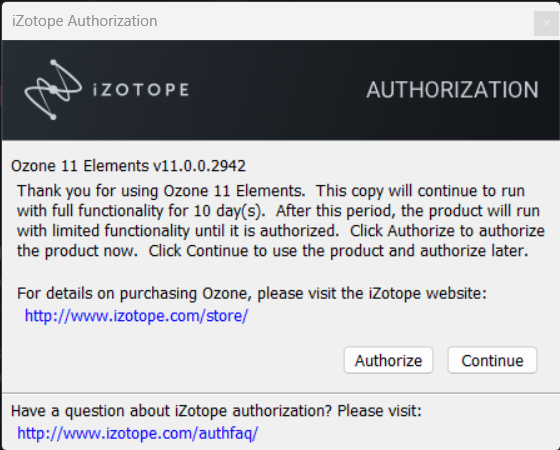Click the 'Have a question about iZotope' text

coord(216,411)
